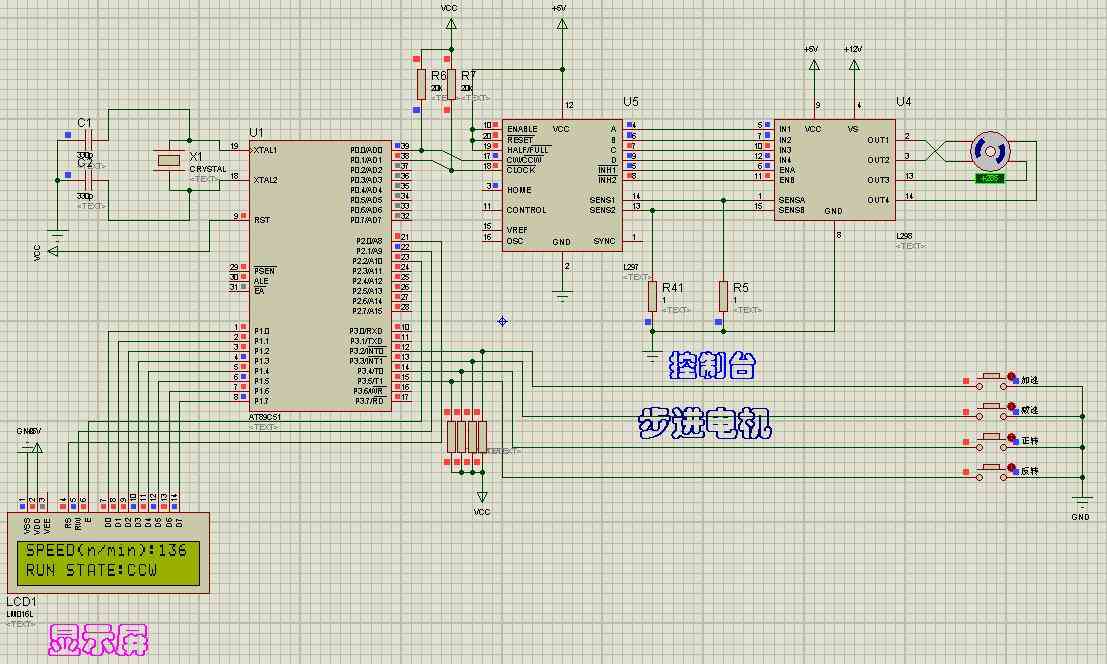Select resistor R41
The image size is (1107, 664).
point(652,296)
